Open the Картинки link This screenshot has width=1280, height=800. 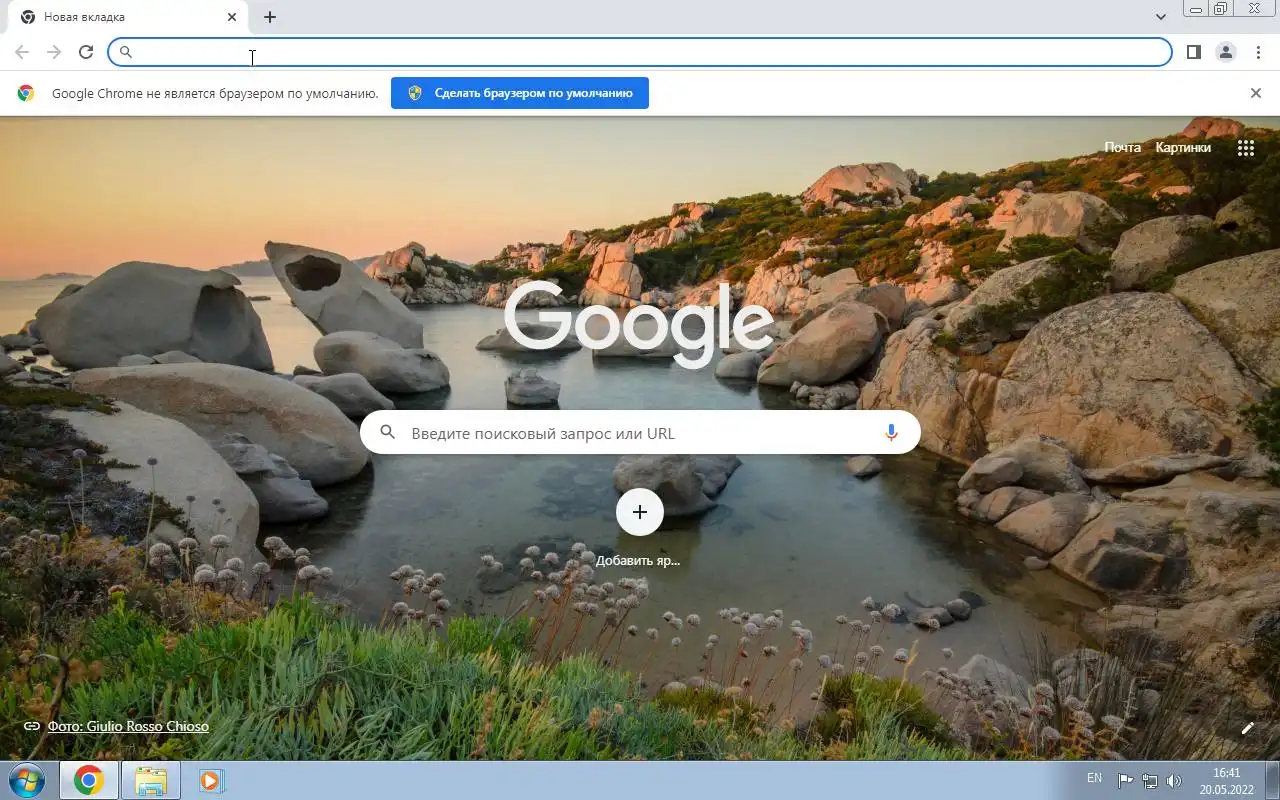tap(1183, 147)
